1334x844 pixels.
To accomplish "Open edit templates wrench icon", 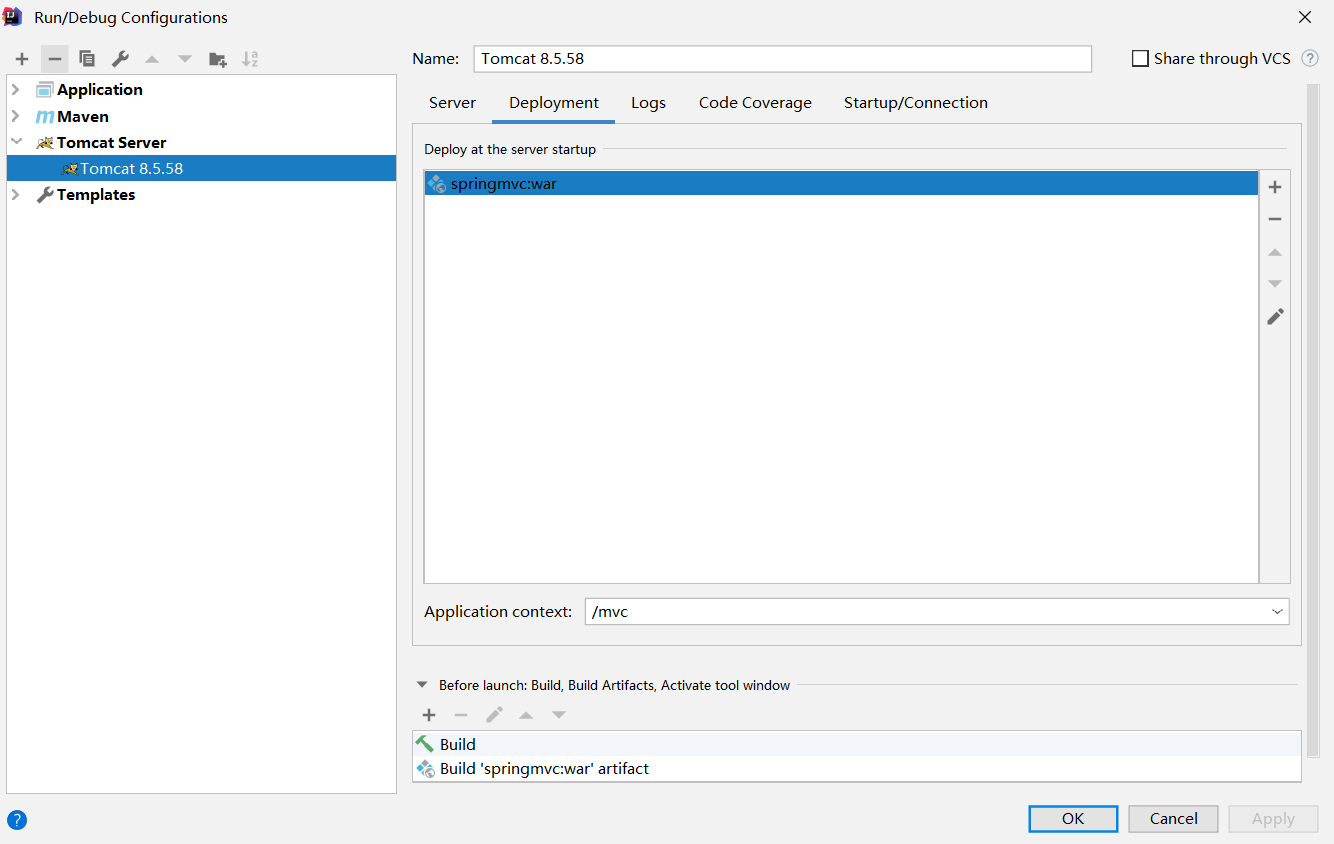I will tap(120, 59).
